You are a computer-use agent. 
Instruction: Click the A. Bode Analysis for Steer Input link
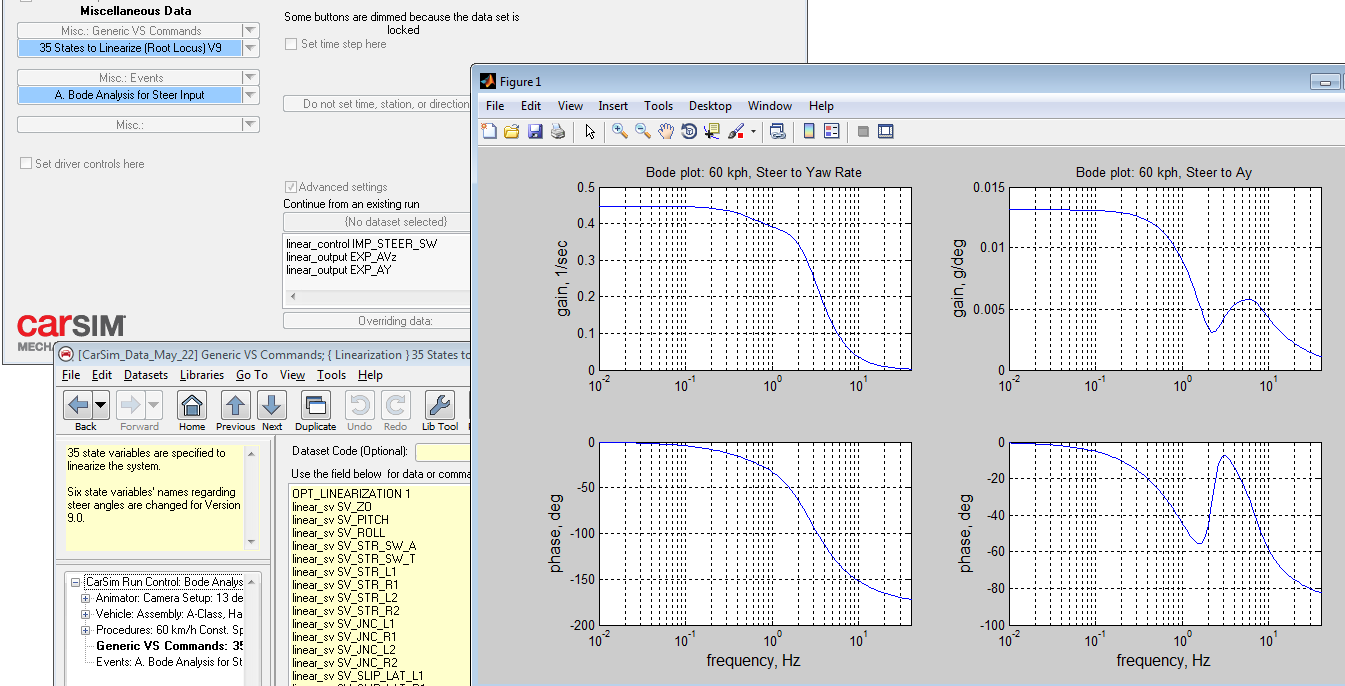point(130,95)
